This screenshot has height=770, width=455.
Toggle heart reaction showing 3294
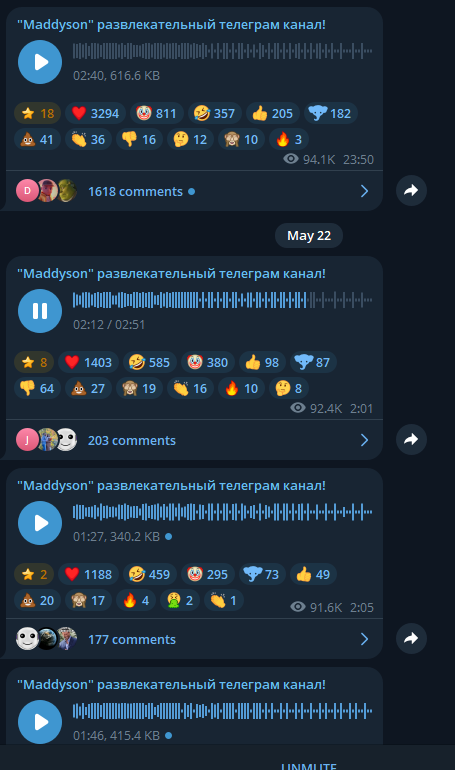tap(95, 113)
